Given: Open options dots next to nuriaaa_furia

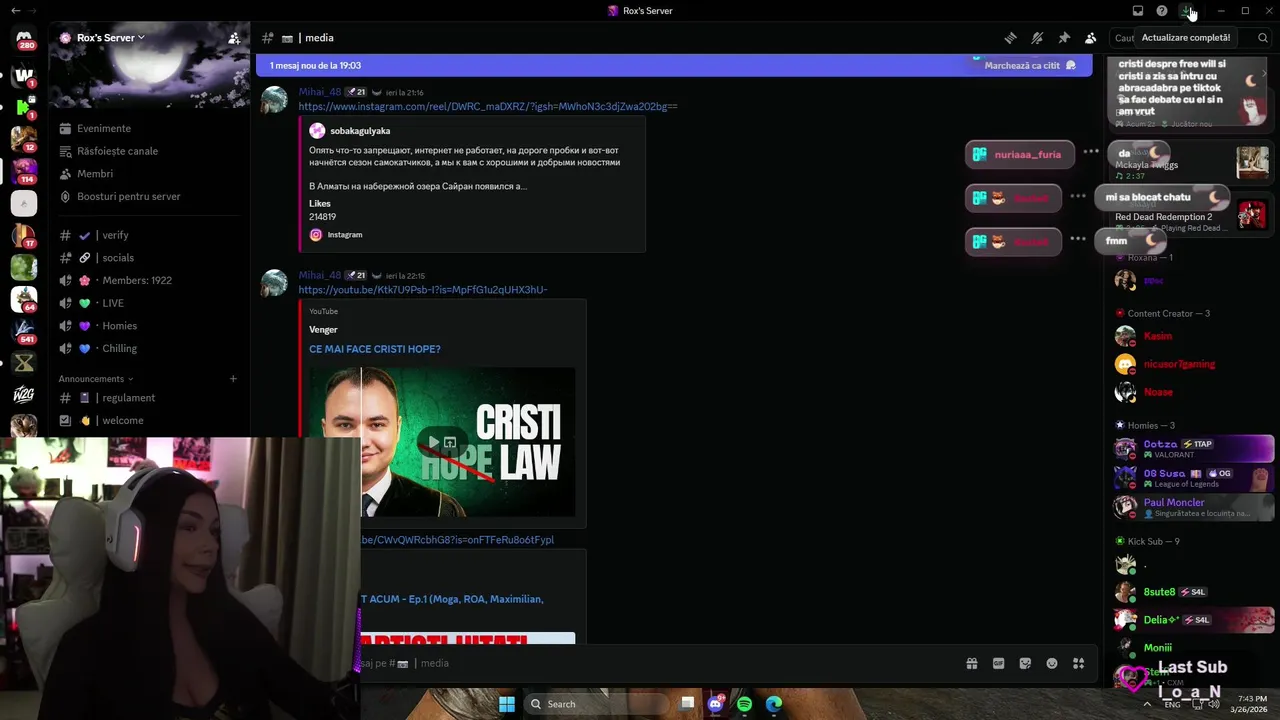Looking at the screenshot, I should [1091, 152].
